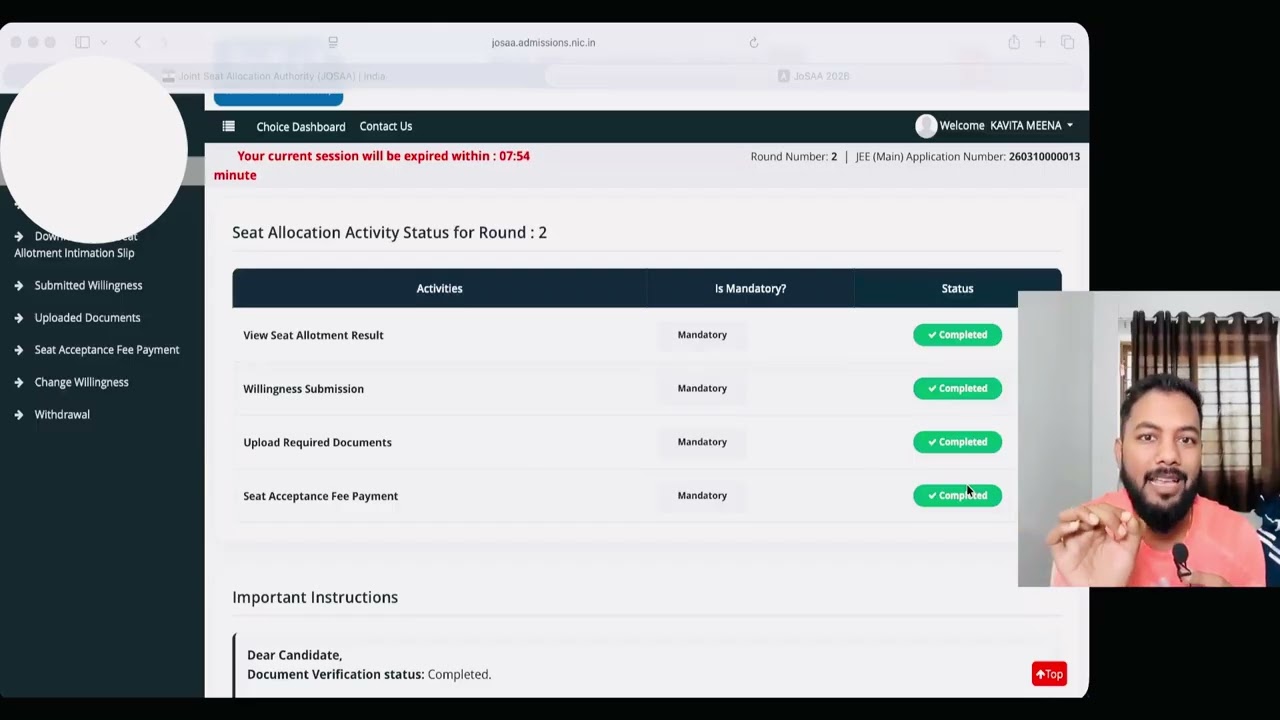Click Completed badge for Willingness Submission
The height and width of the screenshot is (720, 1280).
coord(957,388)
